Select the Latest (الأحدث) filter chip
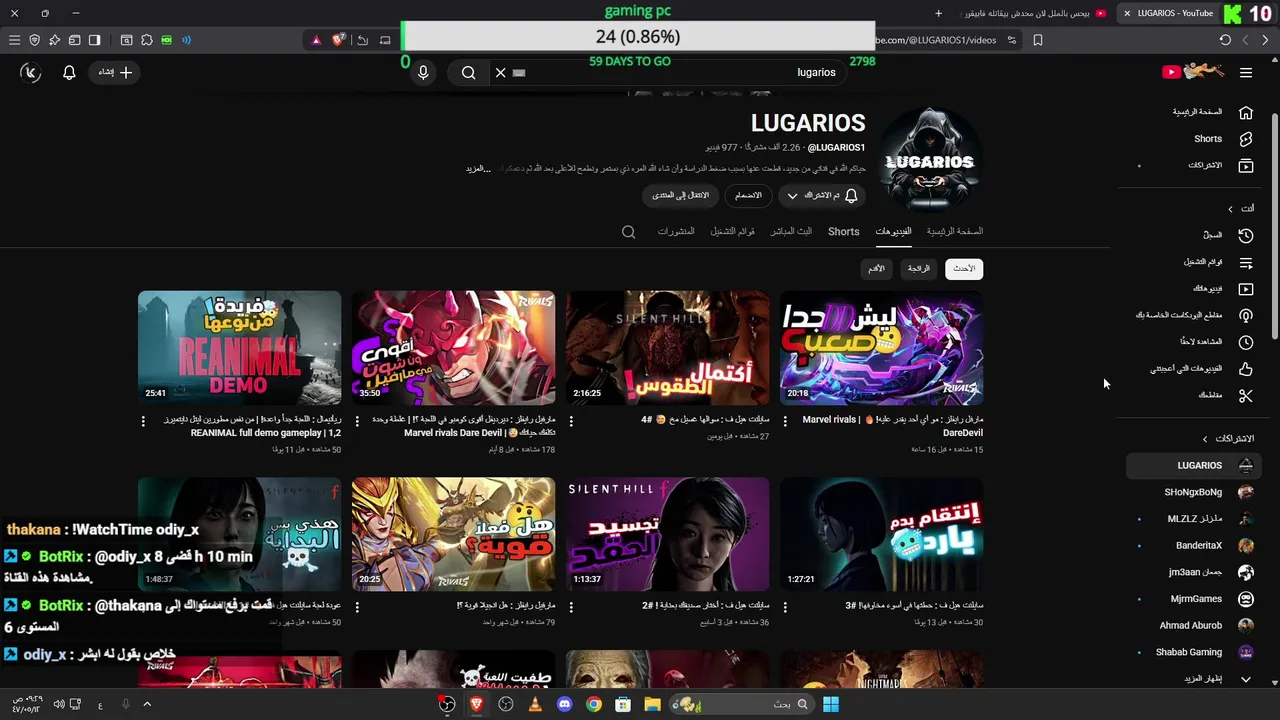This screenshot has height=720, width=1280. [964, 269]
